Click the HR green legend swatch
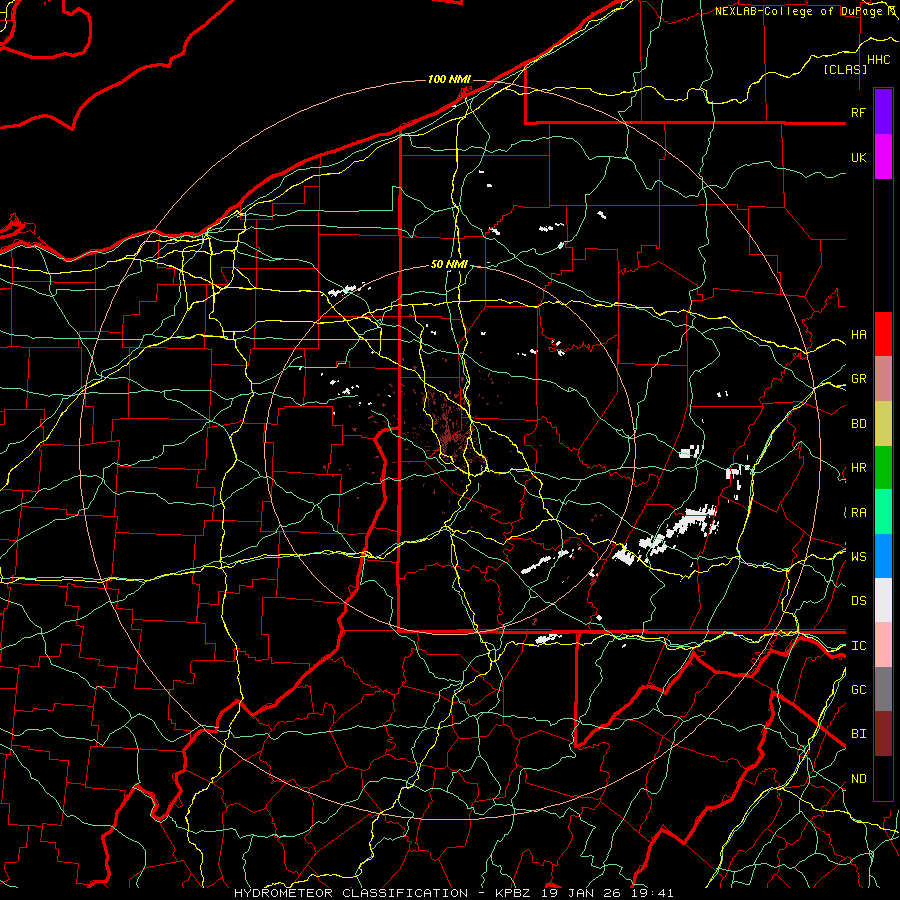Viewport: 900px width, 900px height. coord(883,468)
